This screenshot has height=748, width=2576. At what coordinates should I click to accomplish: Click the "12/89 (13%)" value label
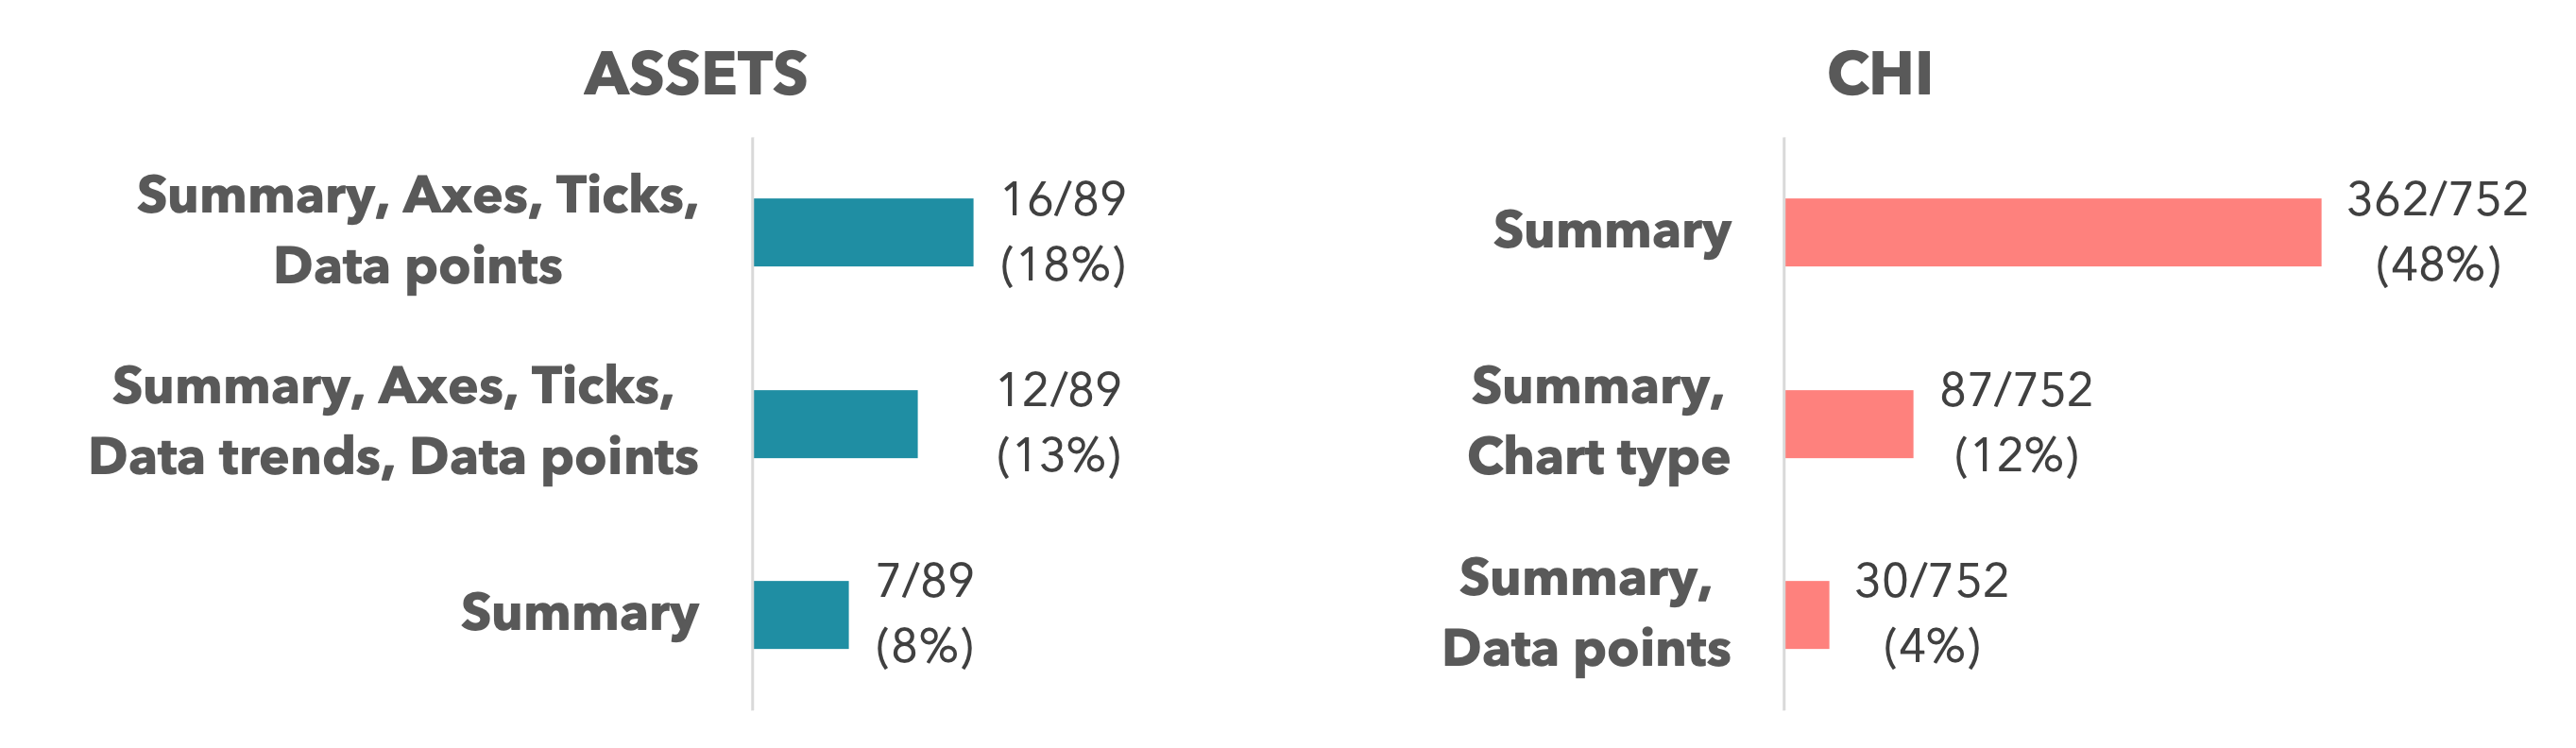point(1059,423)
